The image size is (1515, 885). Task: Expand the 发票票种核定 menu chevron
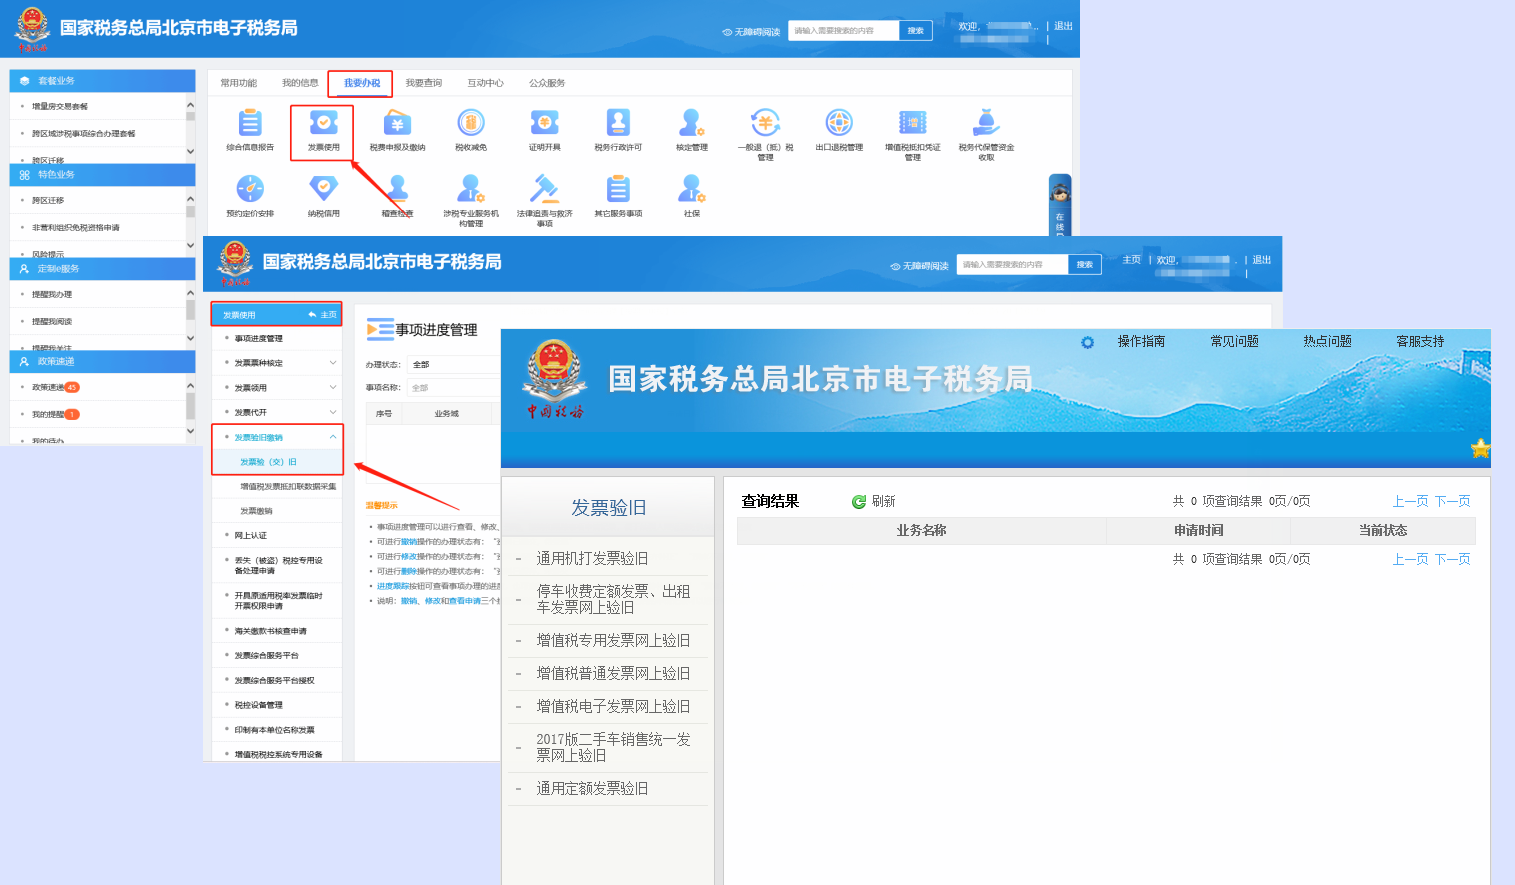(x=333, y=363)
